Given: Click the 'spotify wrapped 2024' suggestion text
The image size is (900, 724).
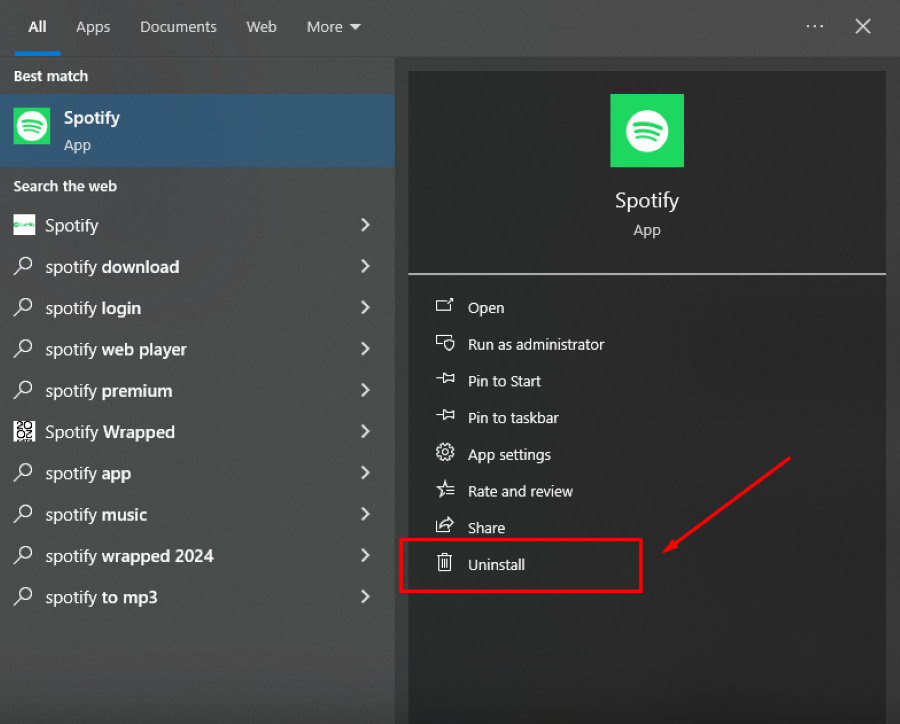Looking at the screenshot, I should pyautogui.click(x=129, y=556).
